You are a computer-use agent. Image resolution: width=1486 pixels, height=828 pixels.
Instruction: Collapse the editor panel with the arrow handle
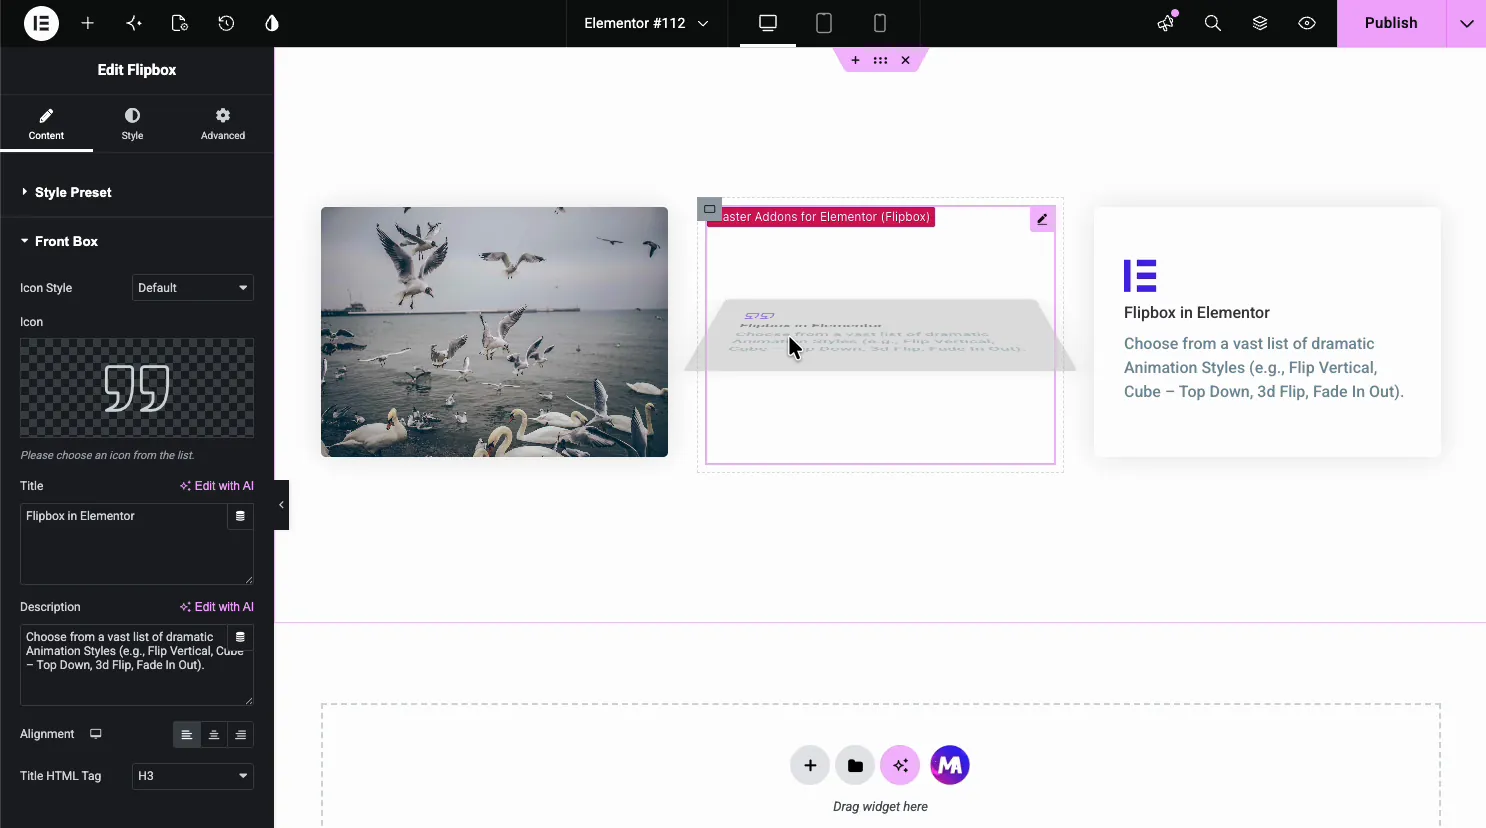pyautogui.click(x=281, y=505)
